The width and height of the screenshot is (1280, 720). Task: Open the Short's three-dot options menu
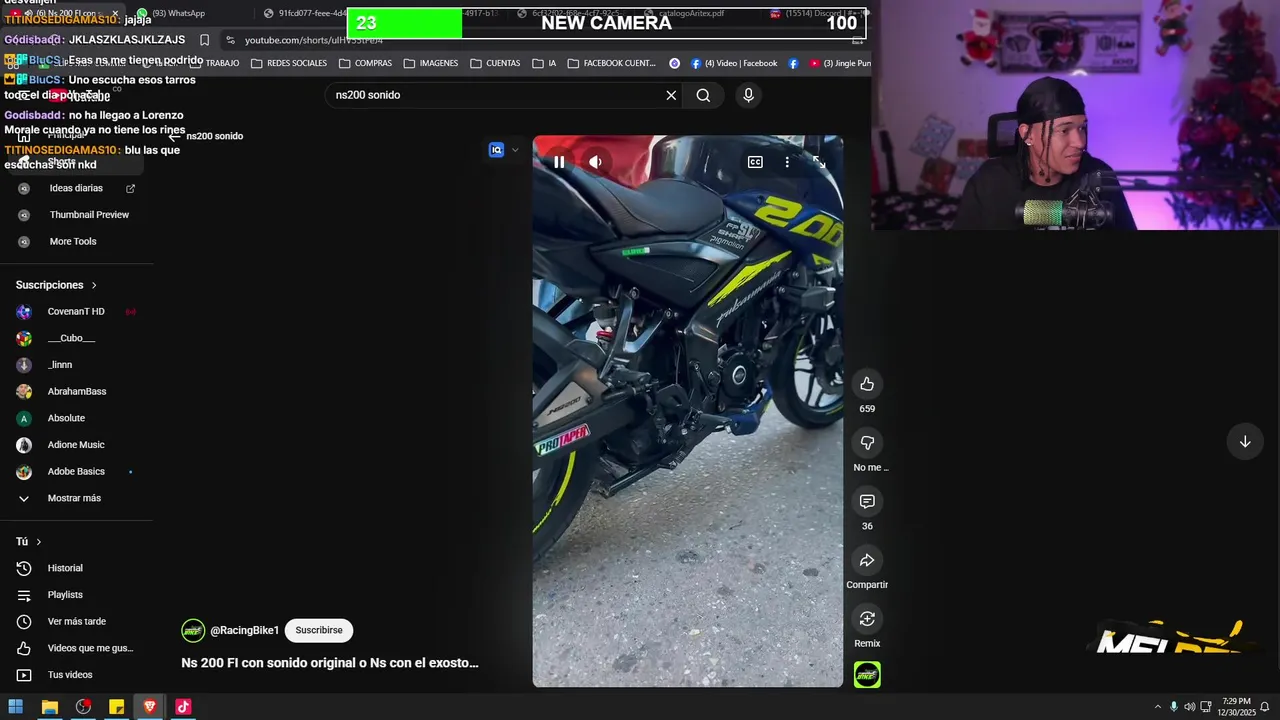787,162
